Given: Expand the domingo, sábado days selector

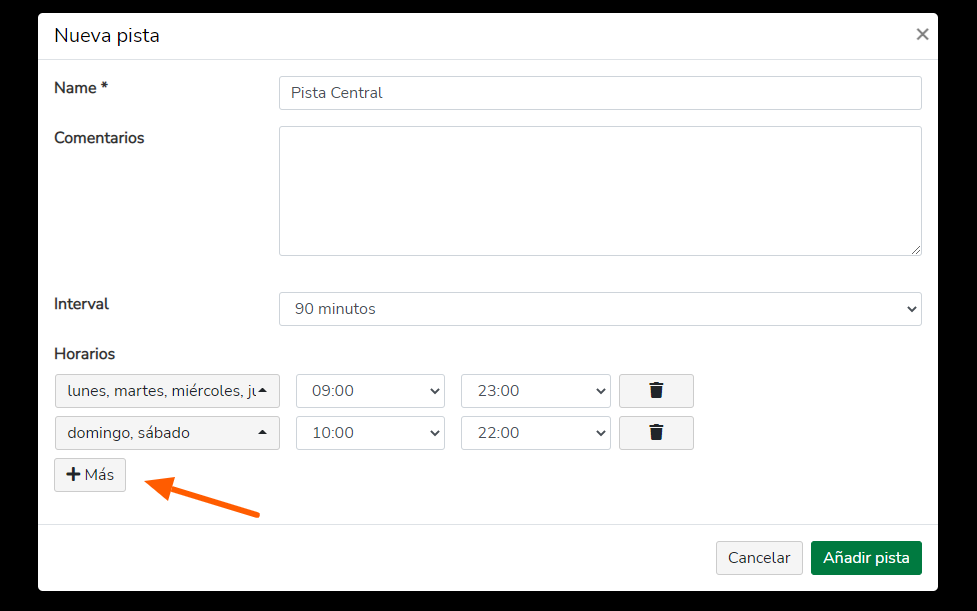Looking at the screenshot, I should tap(167, 433).
